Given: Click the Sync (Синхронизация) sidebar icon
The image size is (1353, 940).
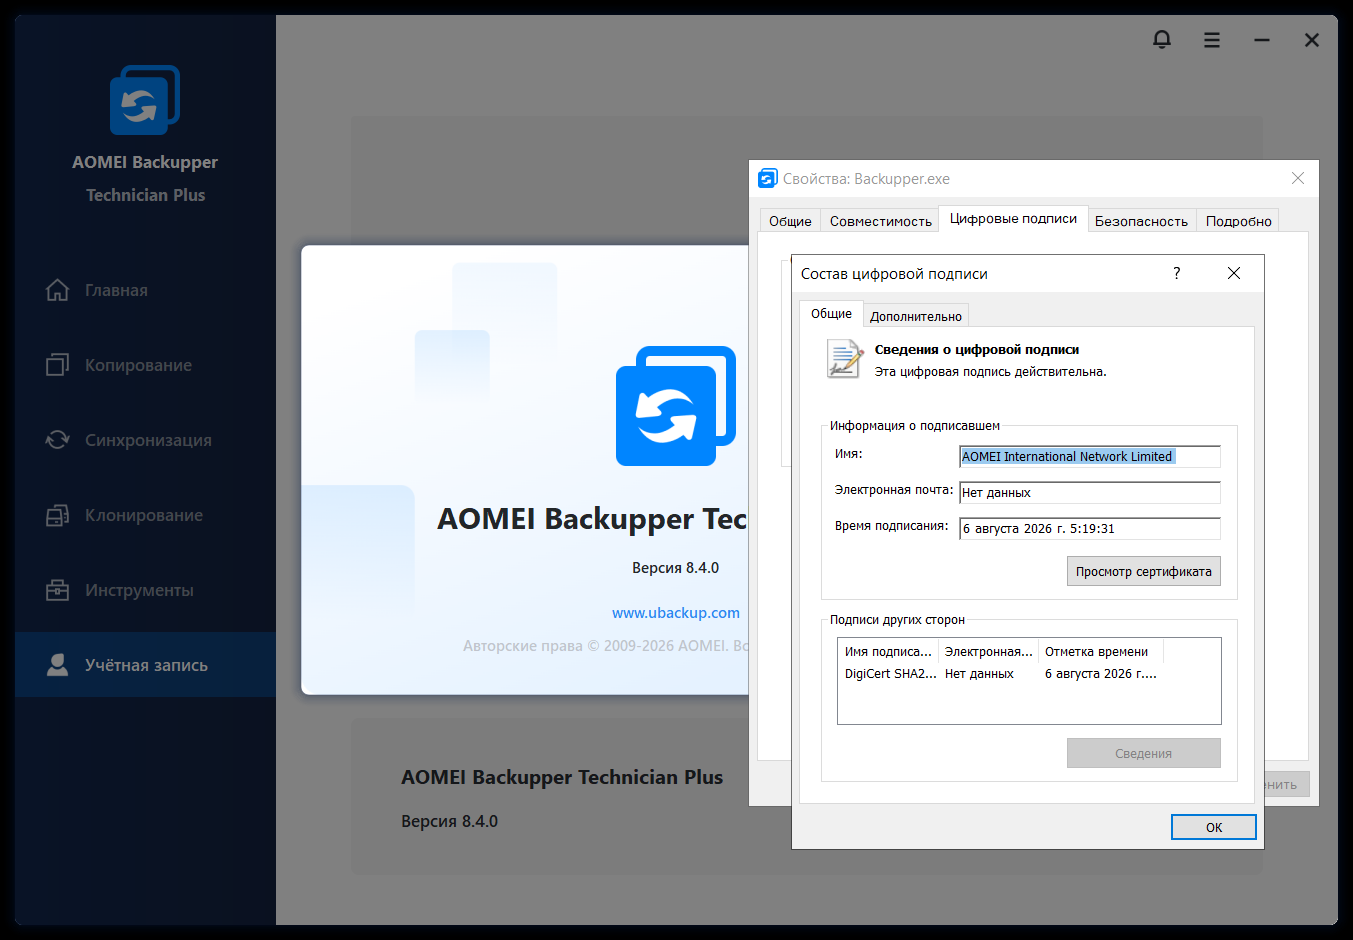Looking at the screenshot, I should pyautogui.click(x=58, y=440).
